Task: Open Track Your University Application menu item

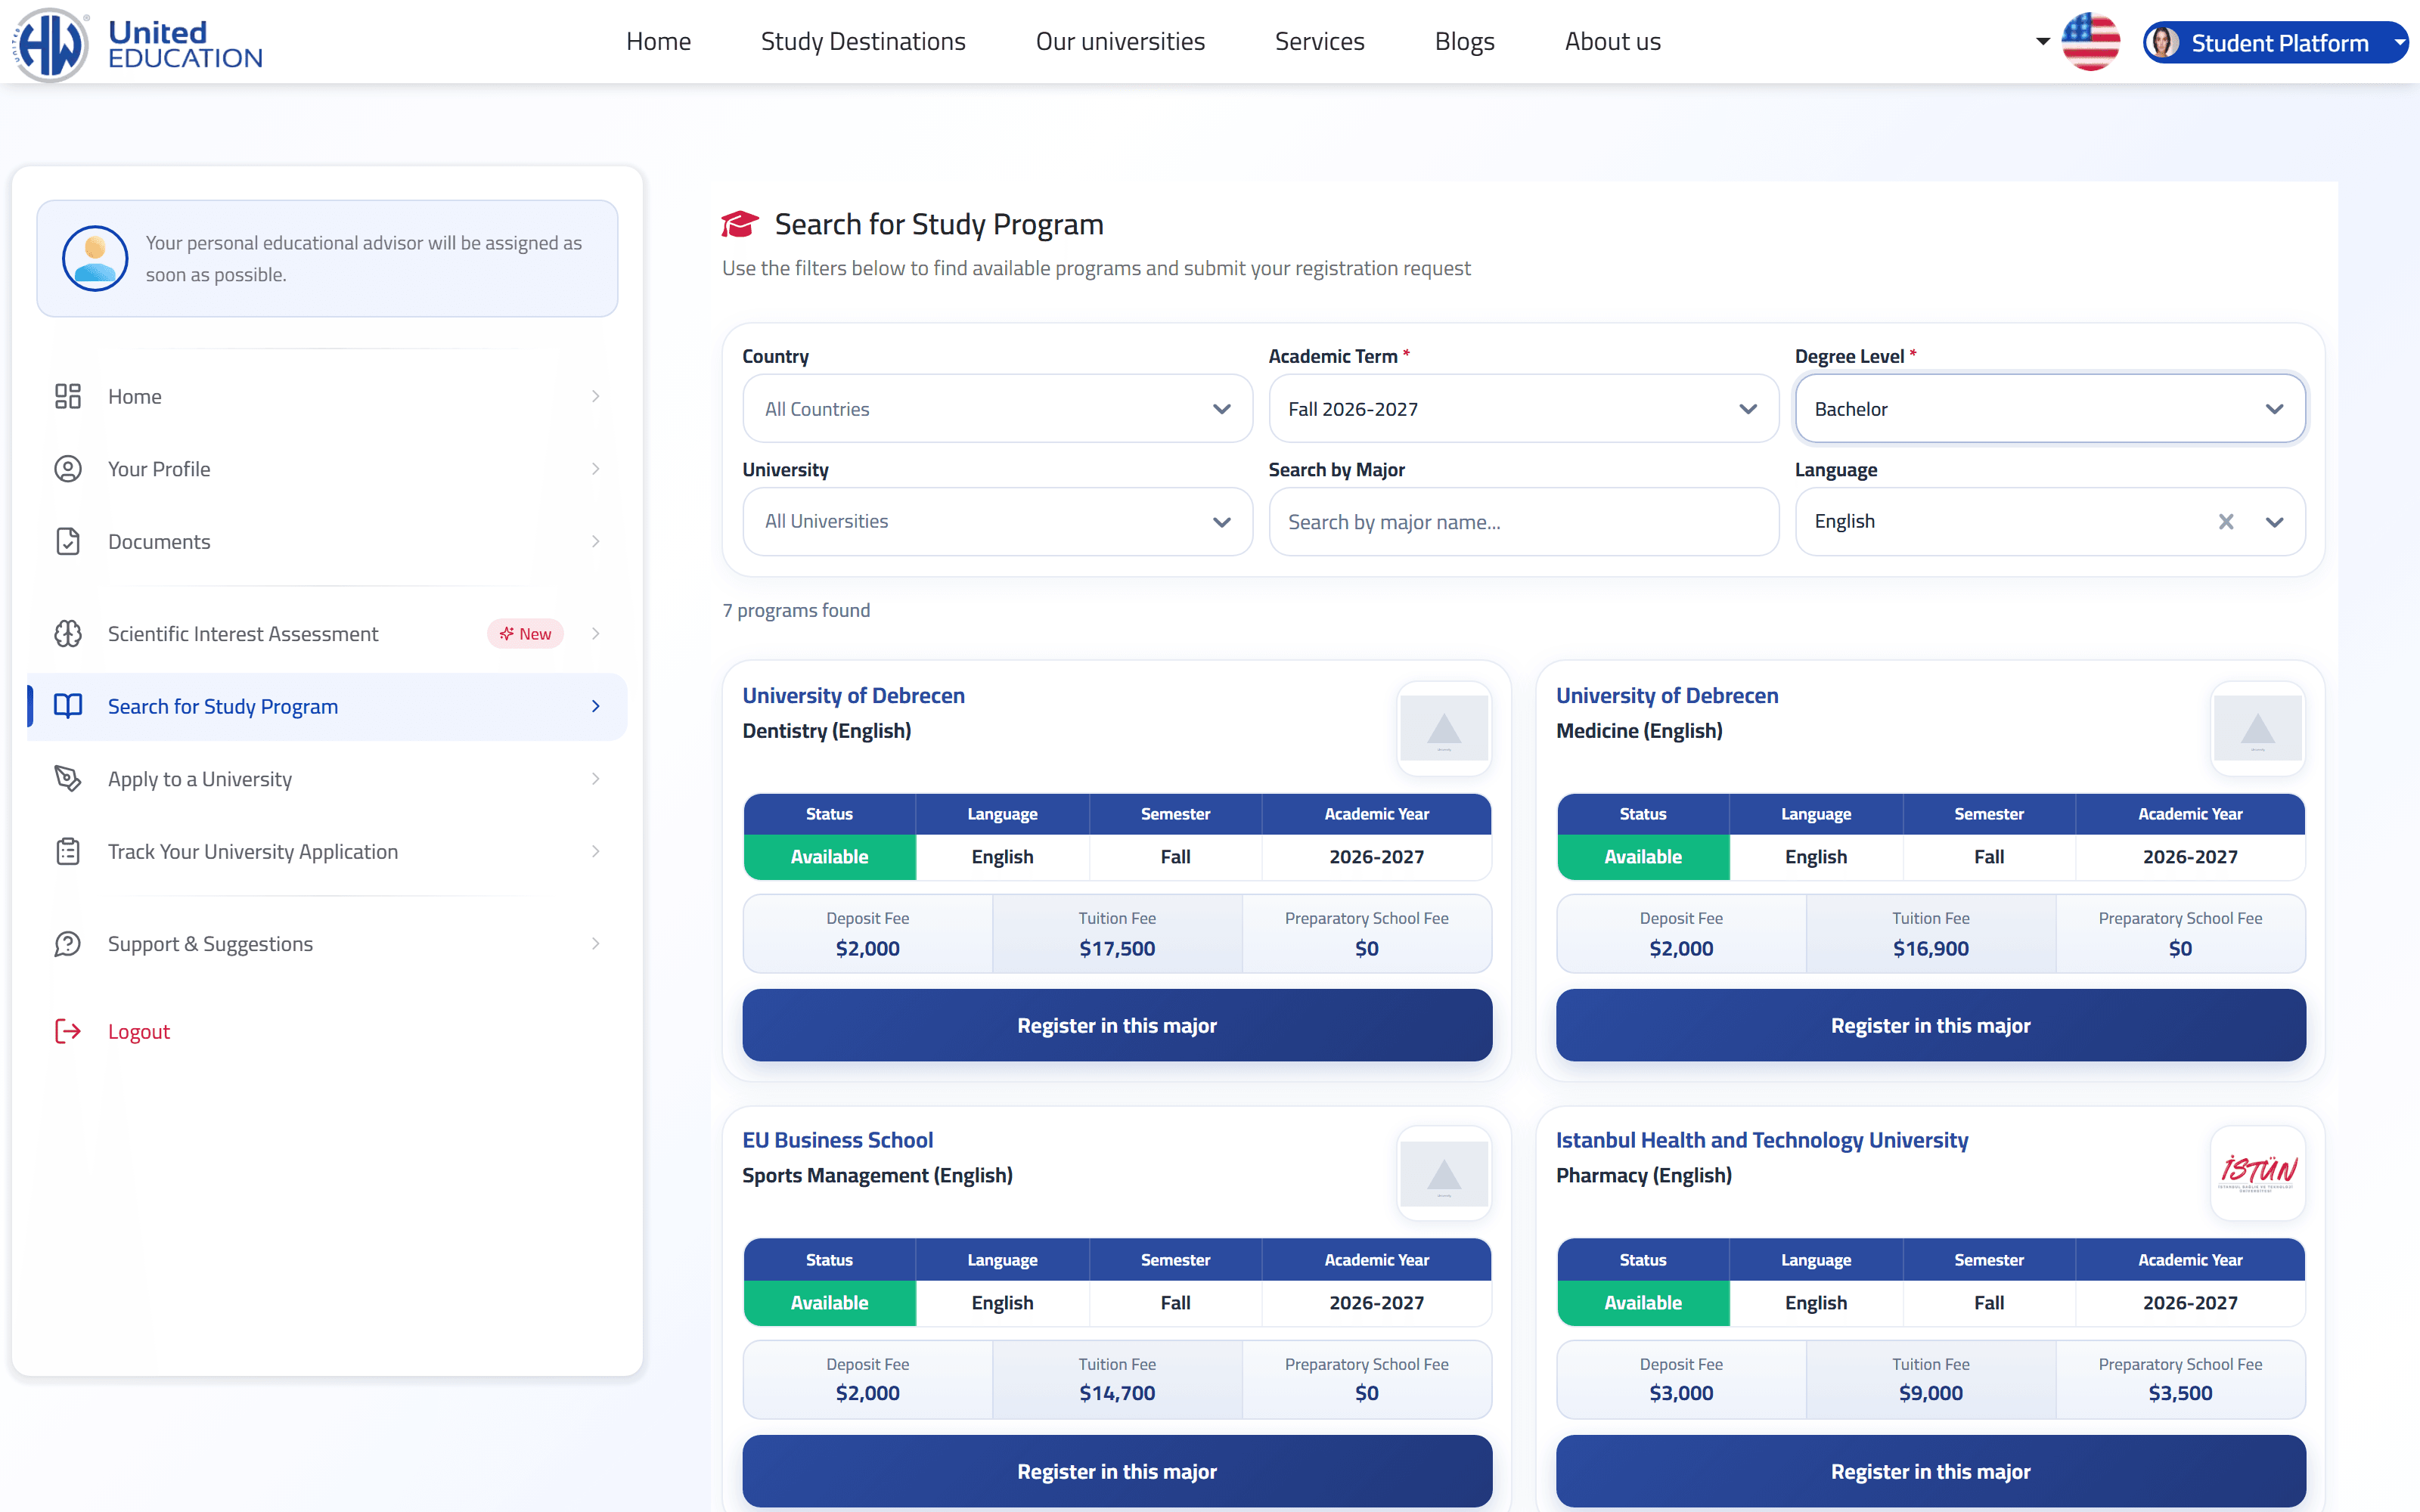Action: (x=328, y=851)
